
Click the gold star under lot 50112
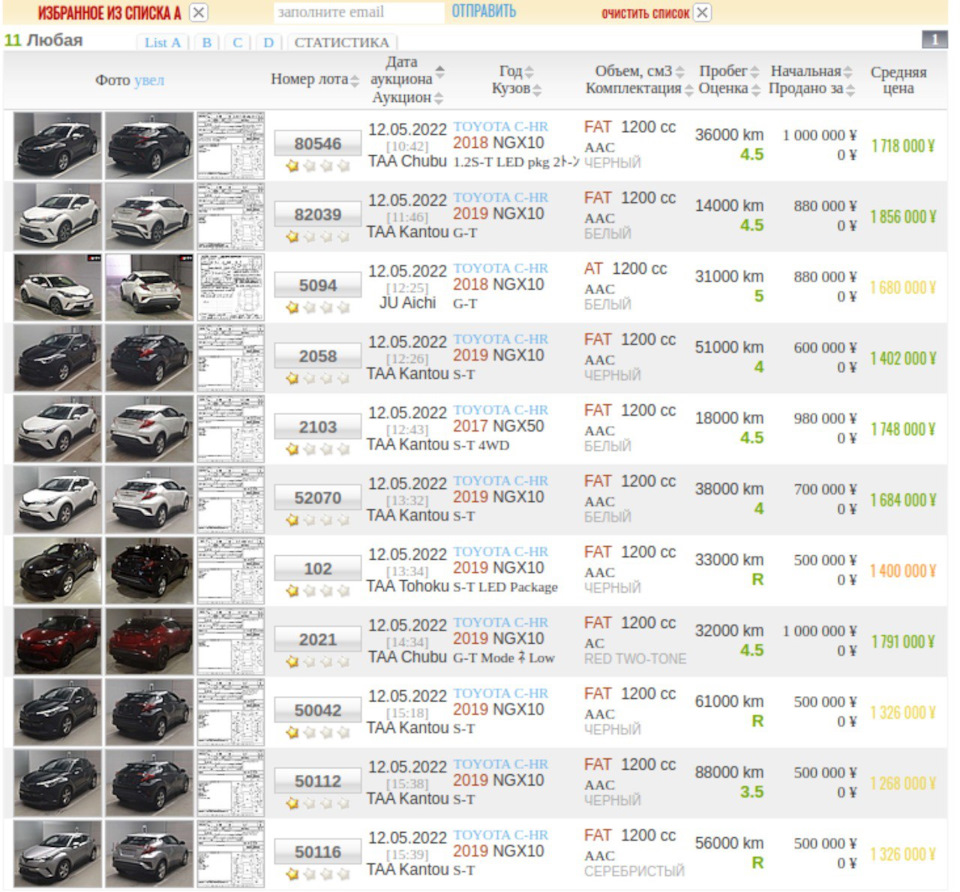[x=293, y=803]
